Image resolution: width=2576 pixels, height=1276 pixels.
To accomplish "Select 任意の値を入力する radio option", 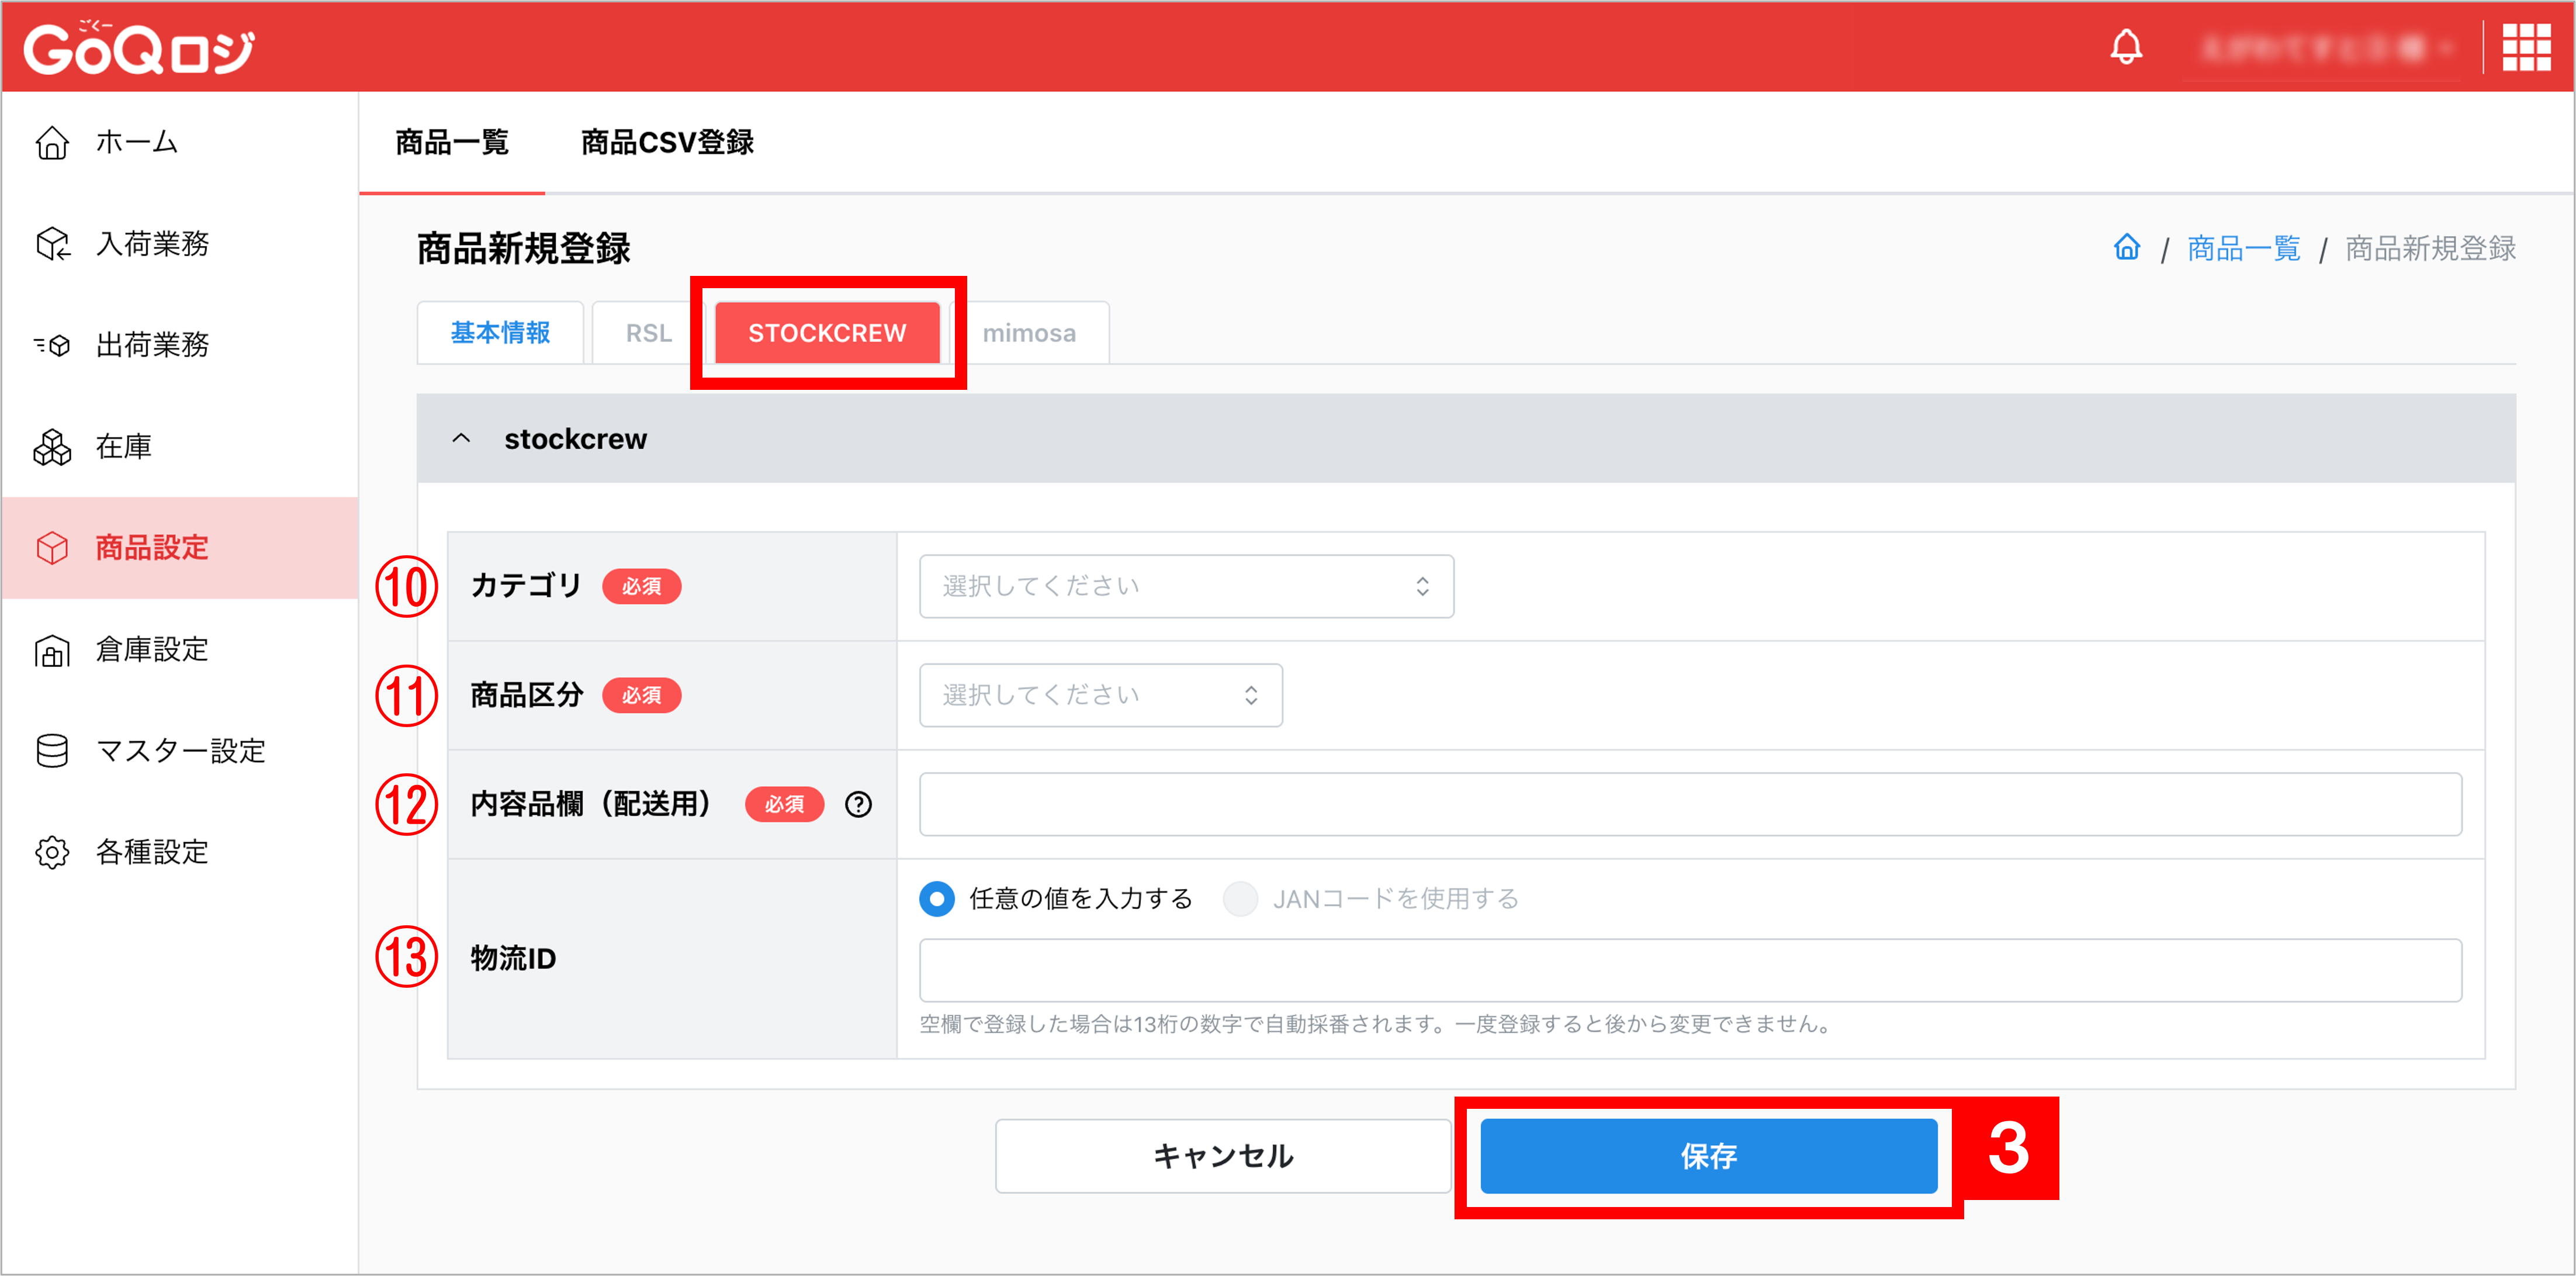I will pos(936,898).
